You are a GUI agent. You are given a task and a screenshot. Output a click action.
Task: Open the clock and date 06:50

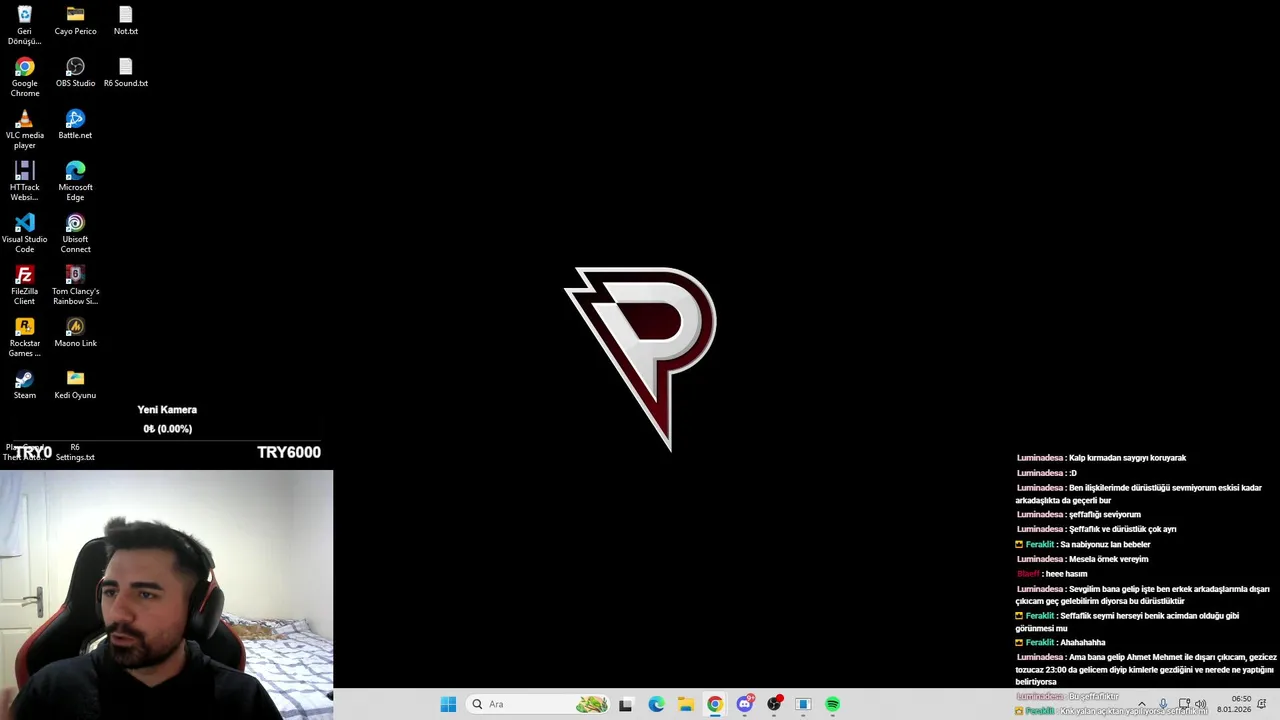click(1235, 704)
